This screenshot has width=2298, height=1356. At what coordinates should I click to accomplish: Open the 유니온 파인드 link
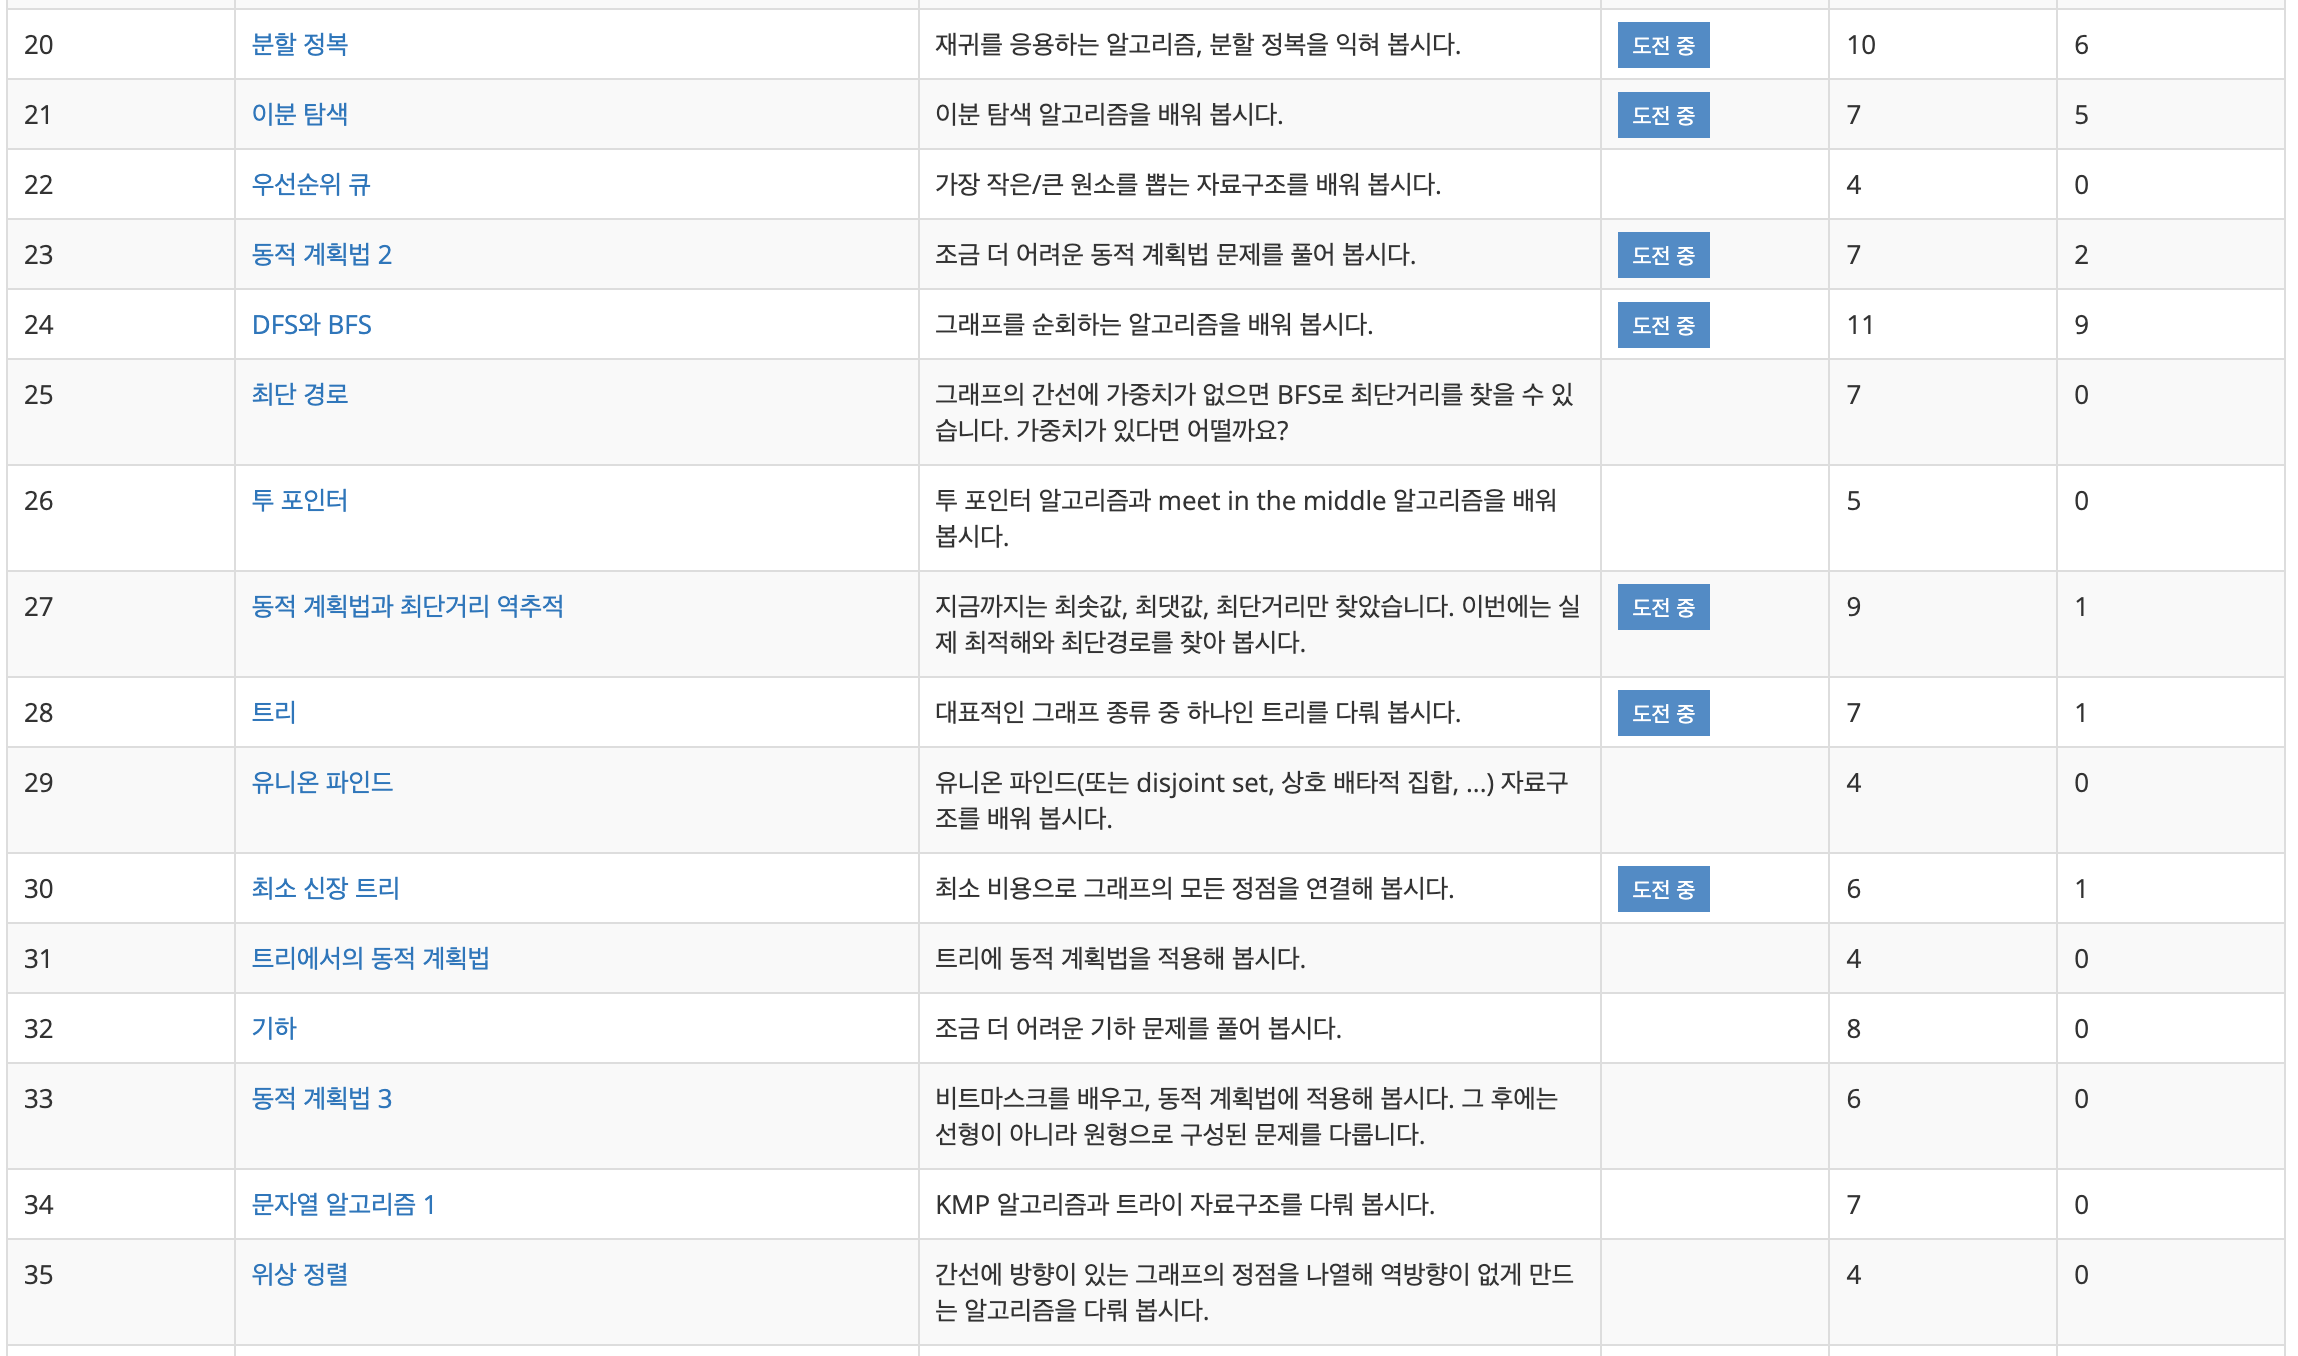click(x=322, y=782)
